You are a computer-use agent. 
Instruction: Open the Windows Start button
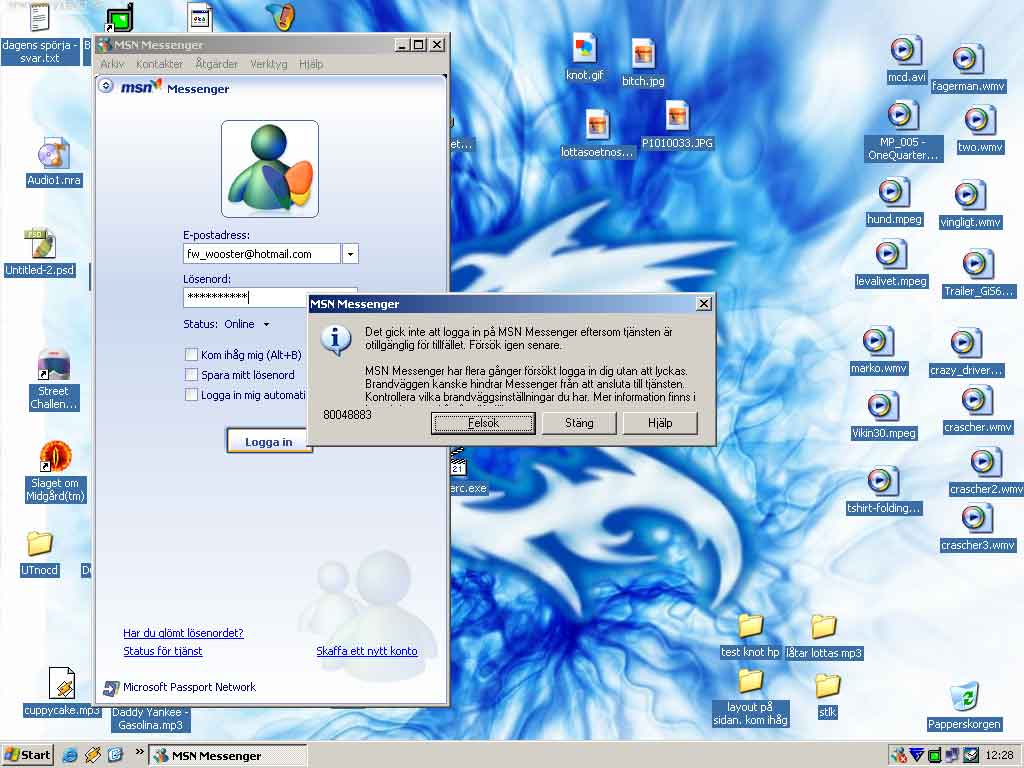(x=27, y=755)
